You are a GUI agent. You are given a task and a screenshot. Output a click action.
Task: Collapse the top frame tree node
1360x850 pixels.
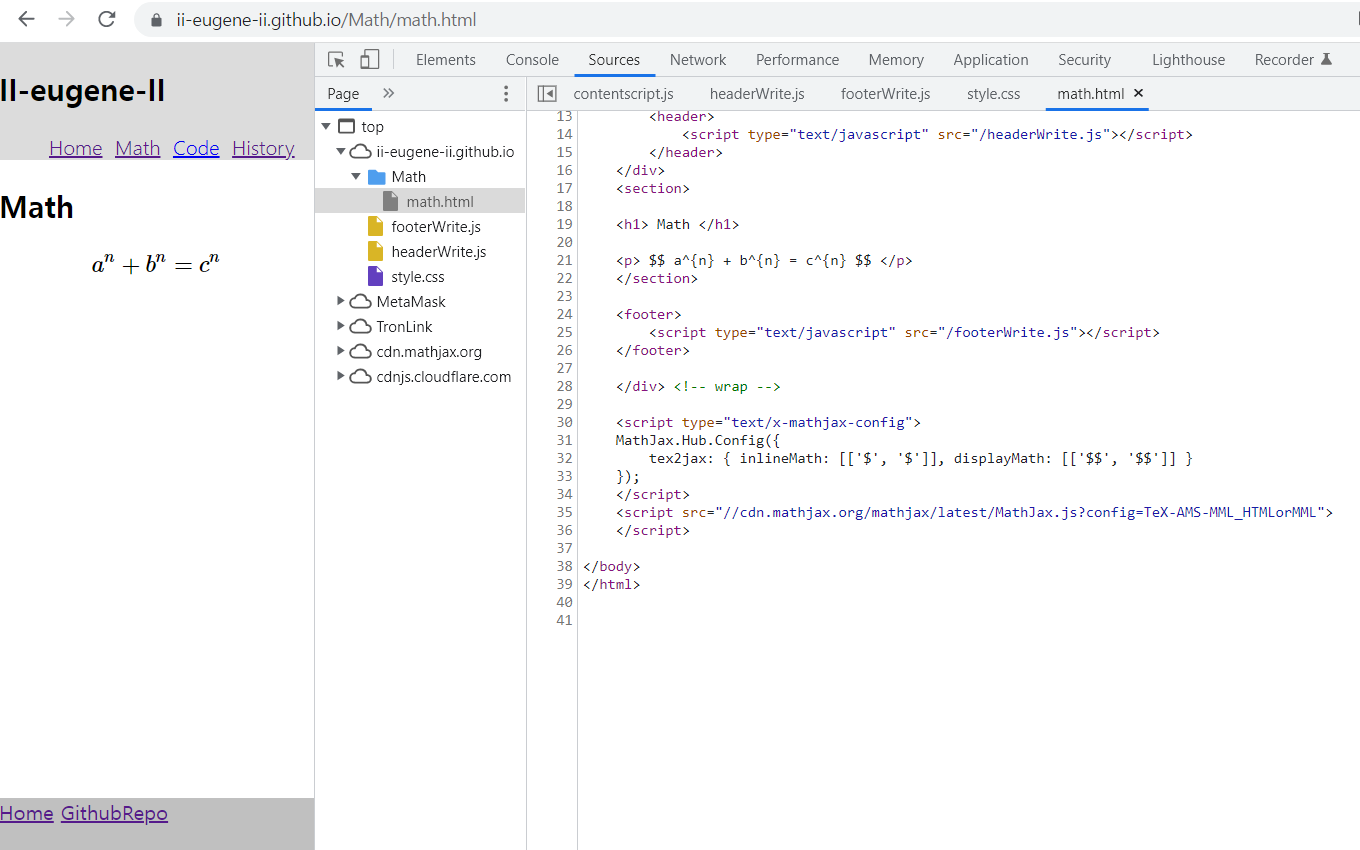[x=326, y=127]
